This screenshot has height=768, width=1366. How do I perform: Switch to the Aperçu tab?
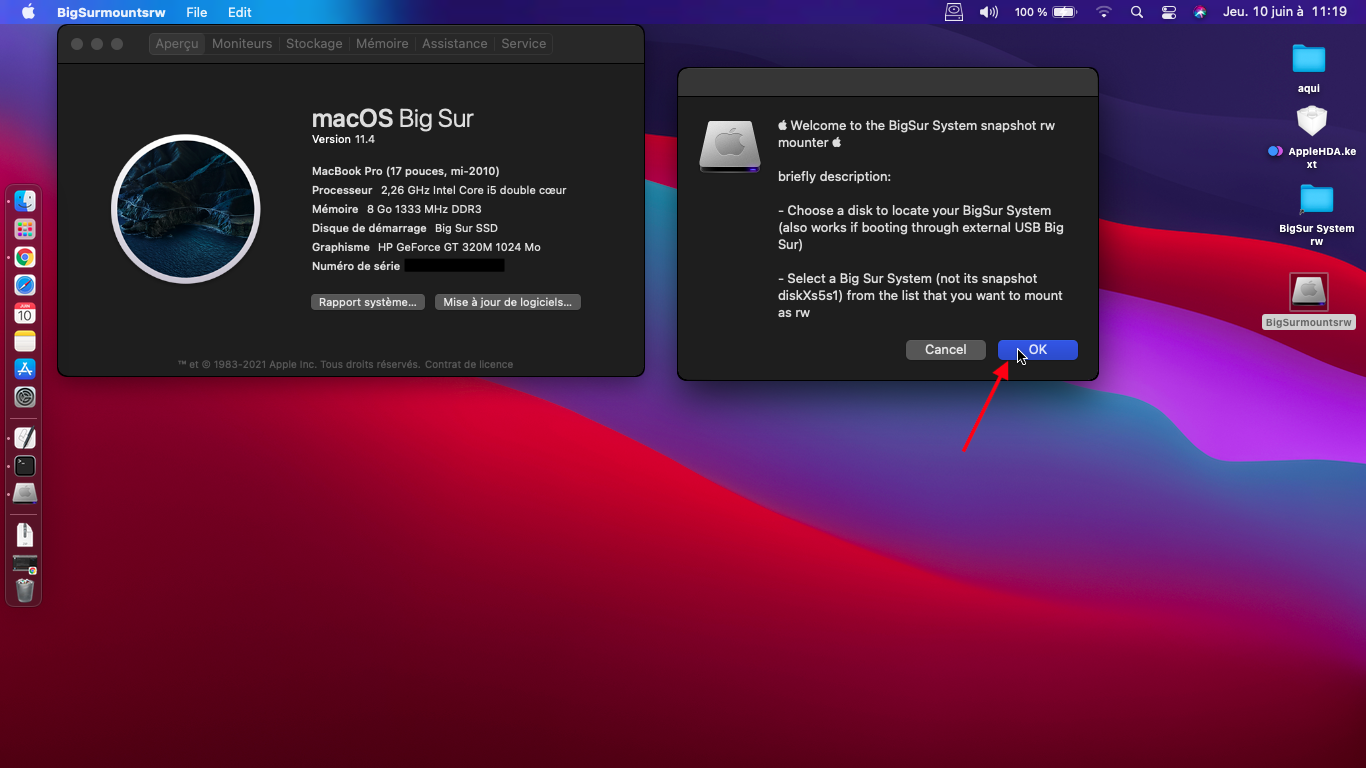[x=177, y=44]
